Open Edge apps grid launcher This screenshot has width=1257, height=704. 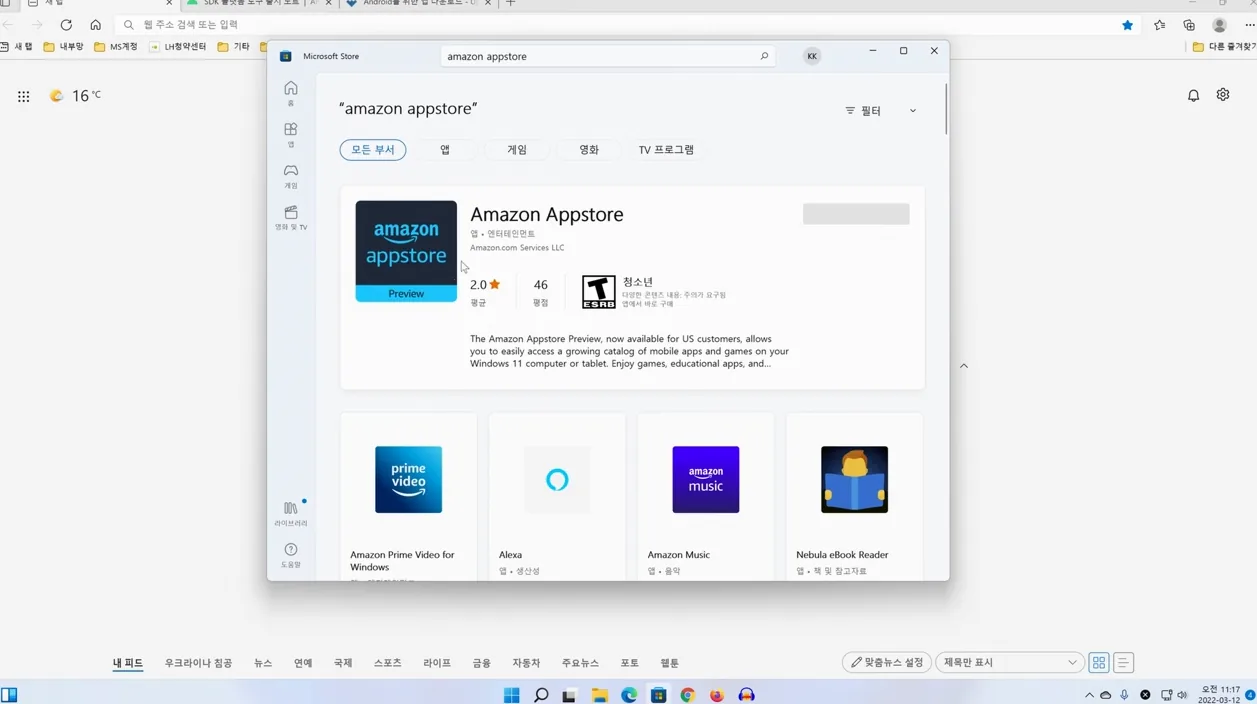(24, 96)
